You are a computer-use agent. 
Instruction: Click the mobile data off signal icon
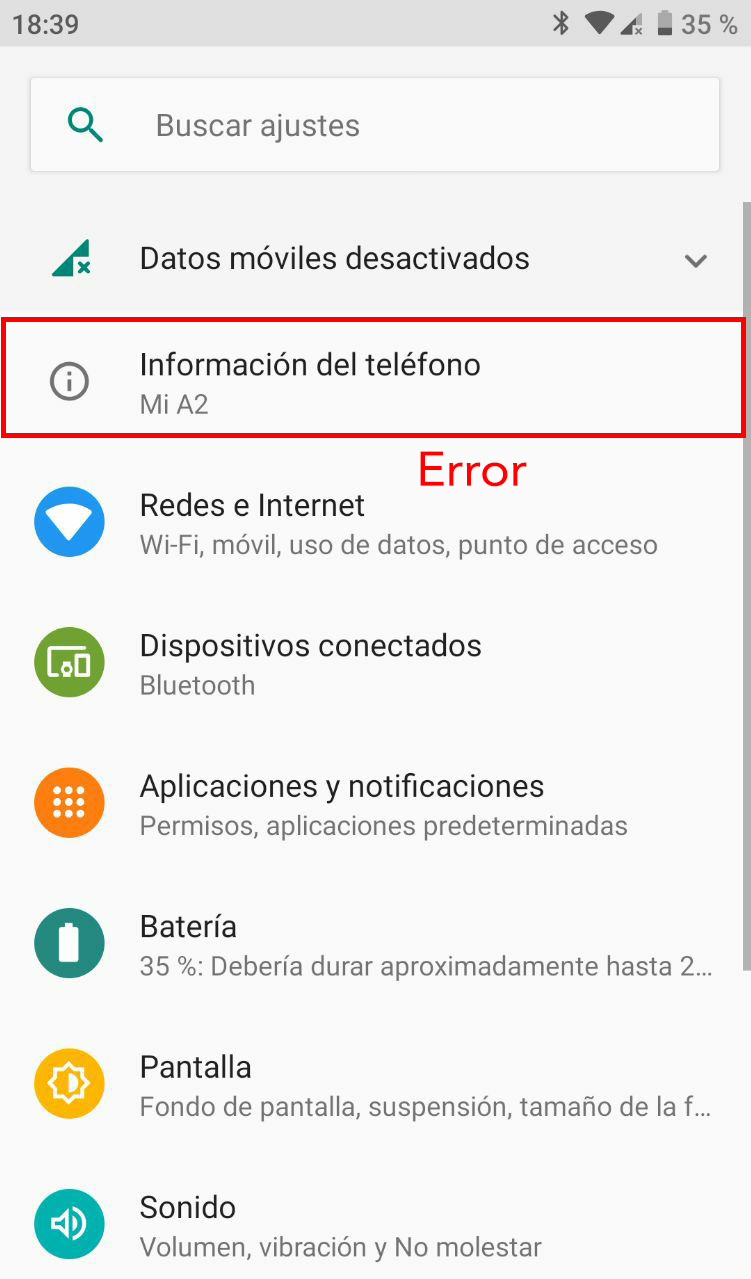[71, 258]
